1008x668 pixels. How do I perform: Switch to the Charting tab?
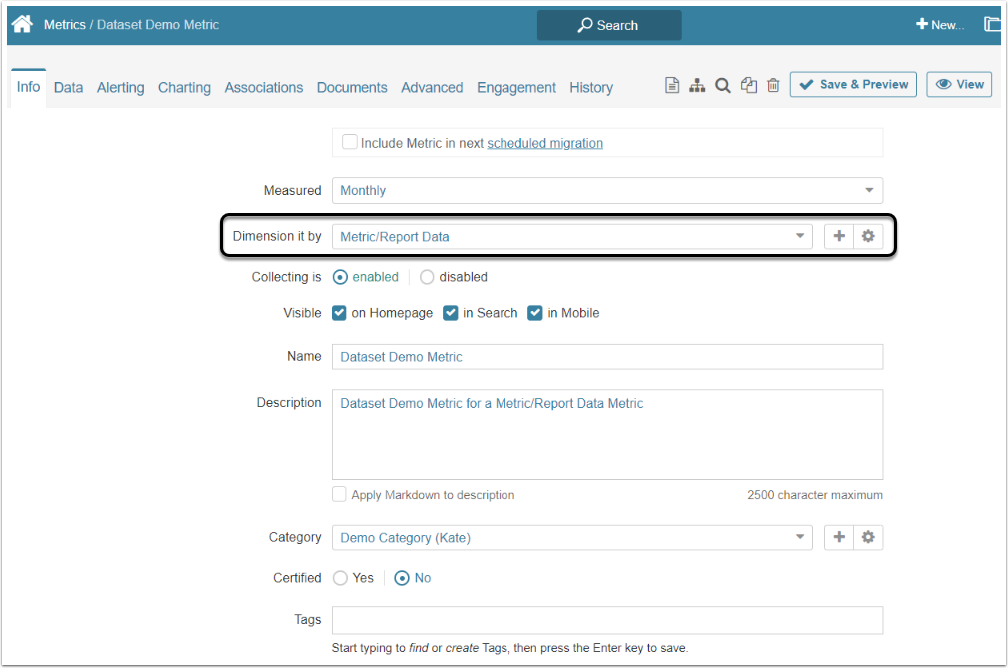(x=184, y=87)
